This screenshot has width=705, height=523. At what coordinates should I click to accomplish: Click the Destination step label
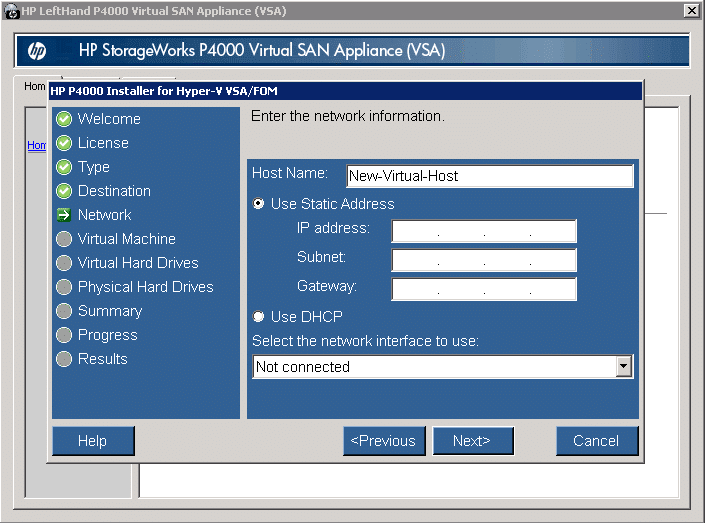point(114,191)
